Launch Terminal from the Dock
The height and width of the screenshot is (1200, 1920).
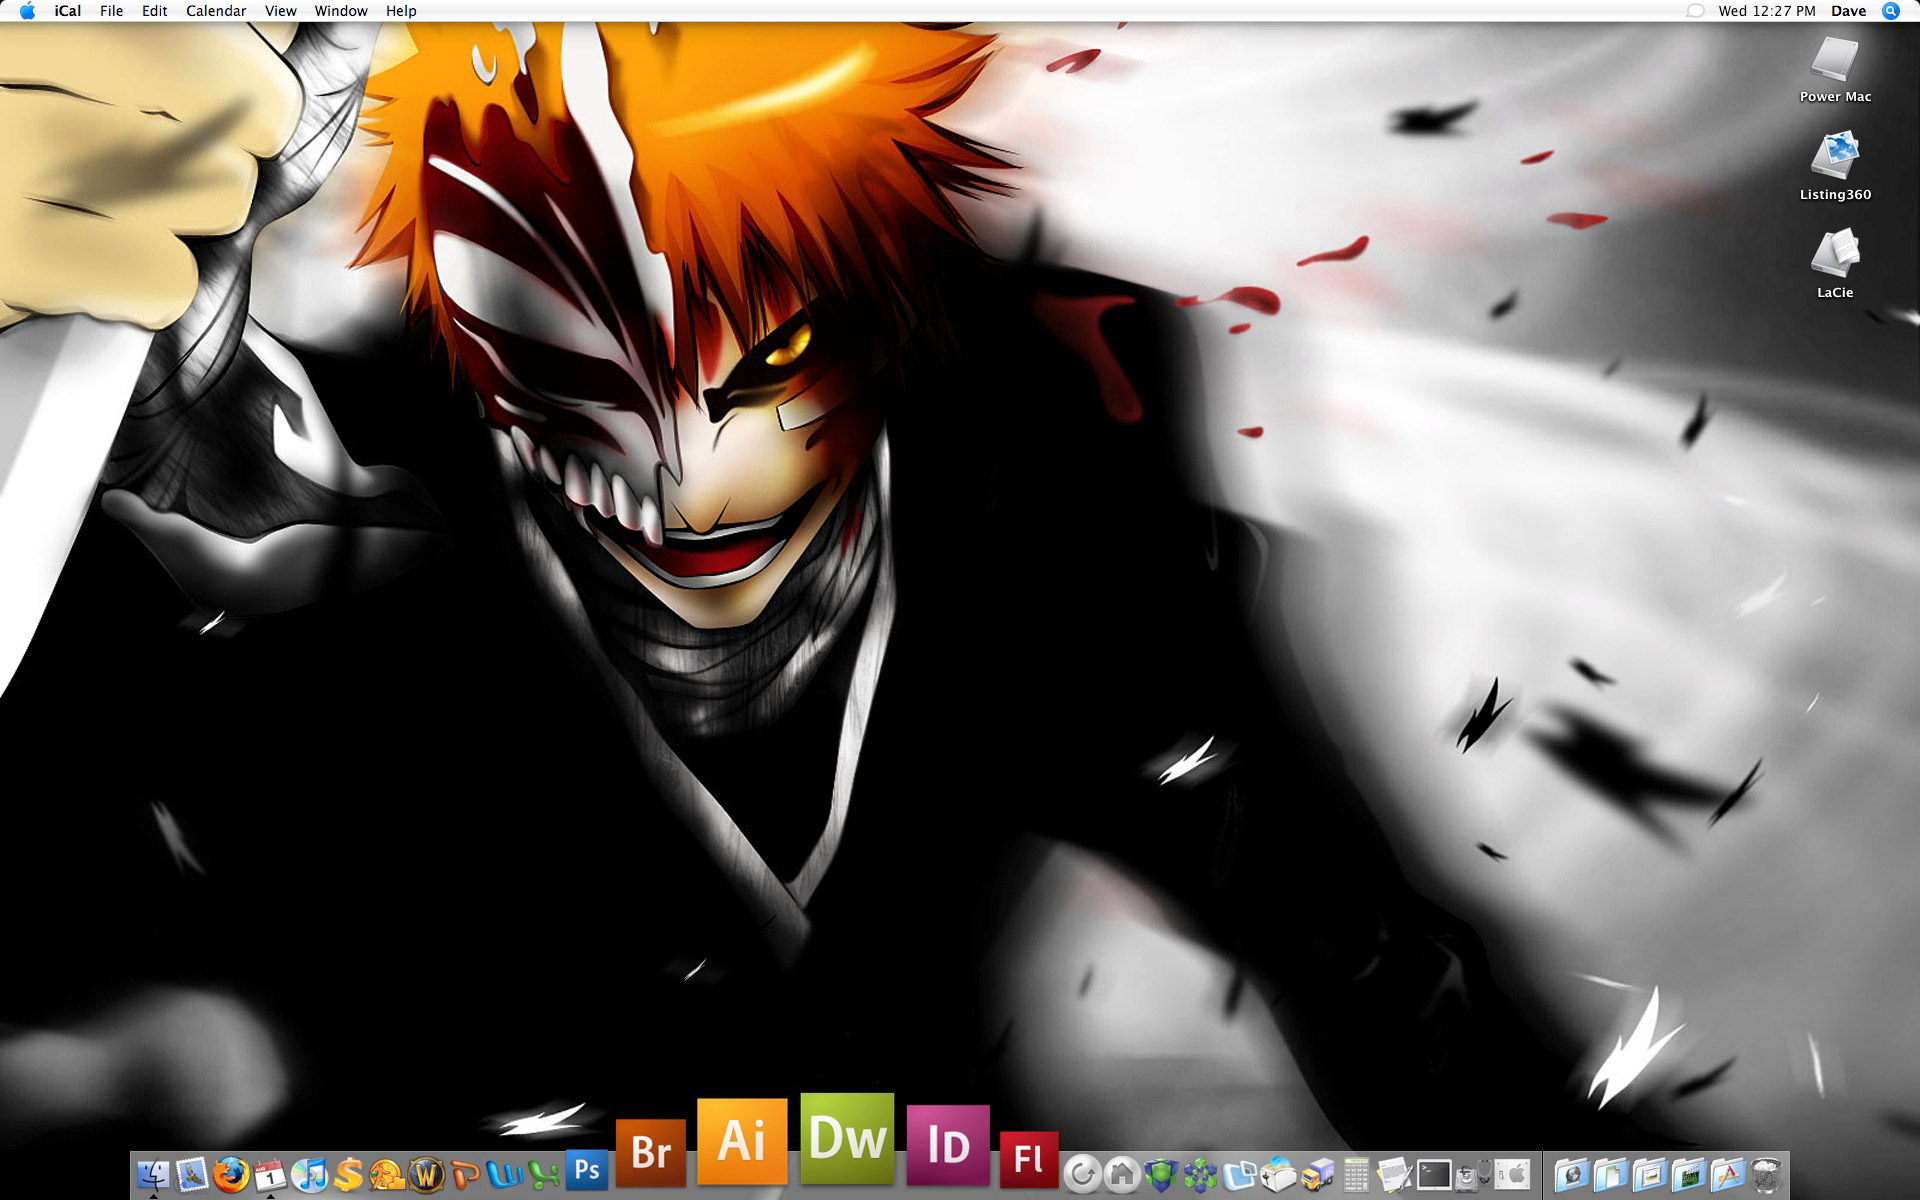[x=1434, y=1175]
